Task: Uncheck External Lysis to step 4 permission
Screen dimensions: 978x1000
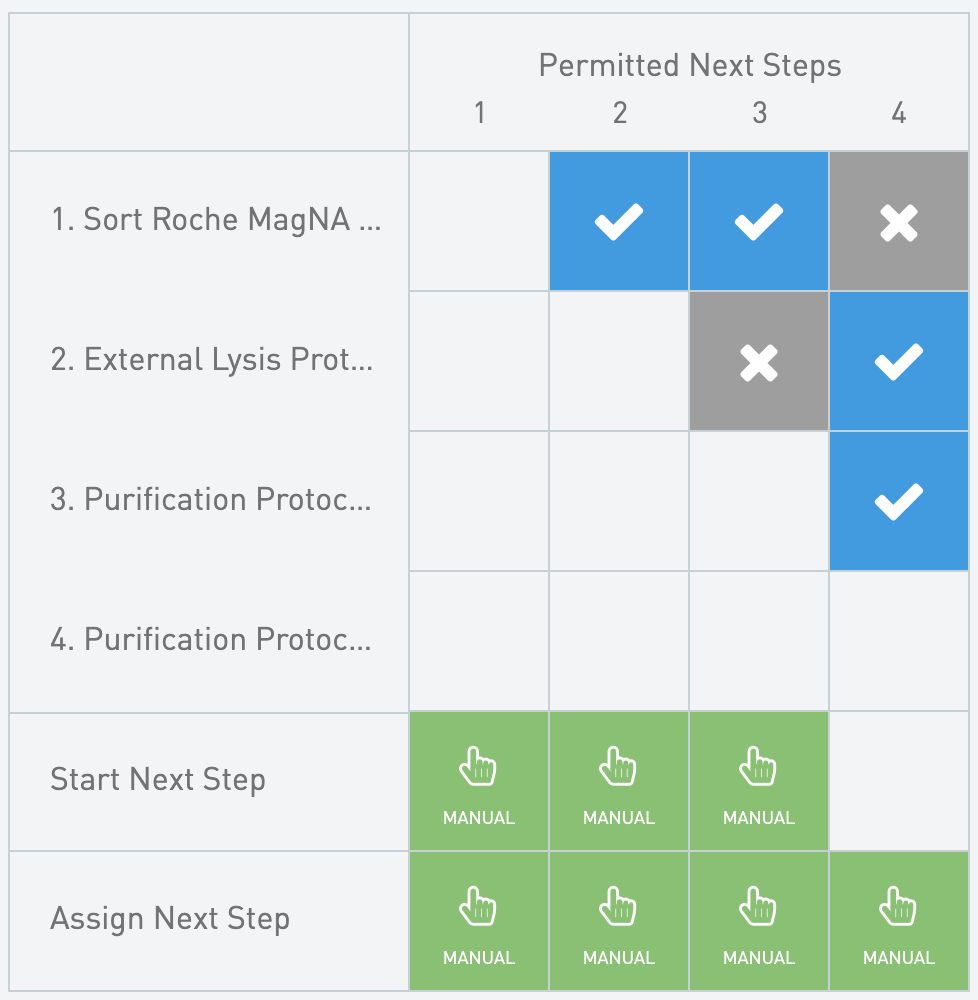Action: [x=899, y=362]
